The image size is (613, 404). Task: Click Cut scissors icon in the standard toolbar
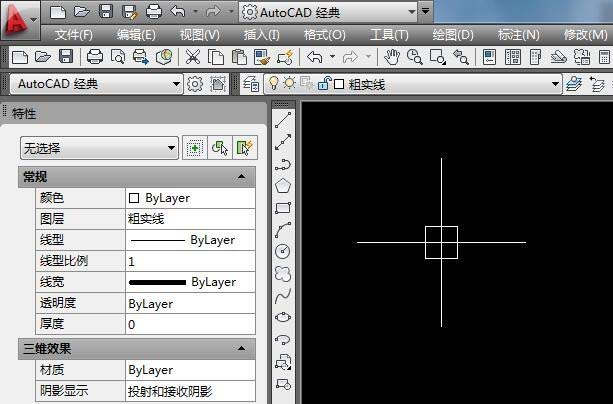click(x=192, y=57)
